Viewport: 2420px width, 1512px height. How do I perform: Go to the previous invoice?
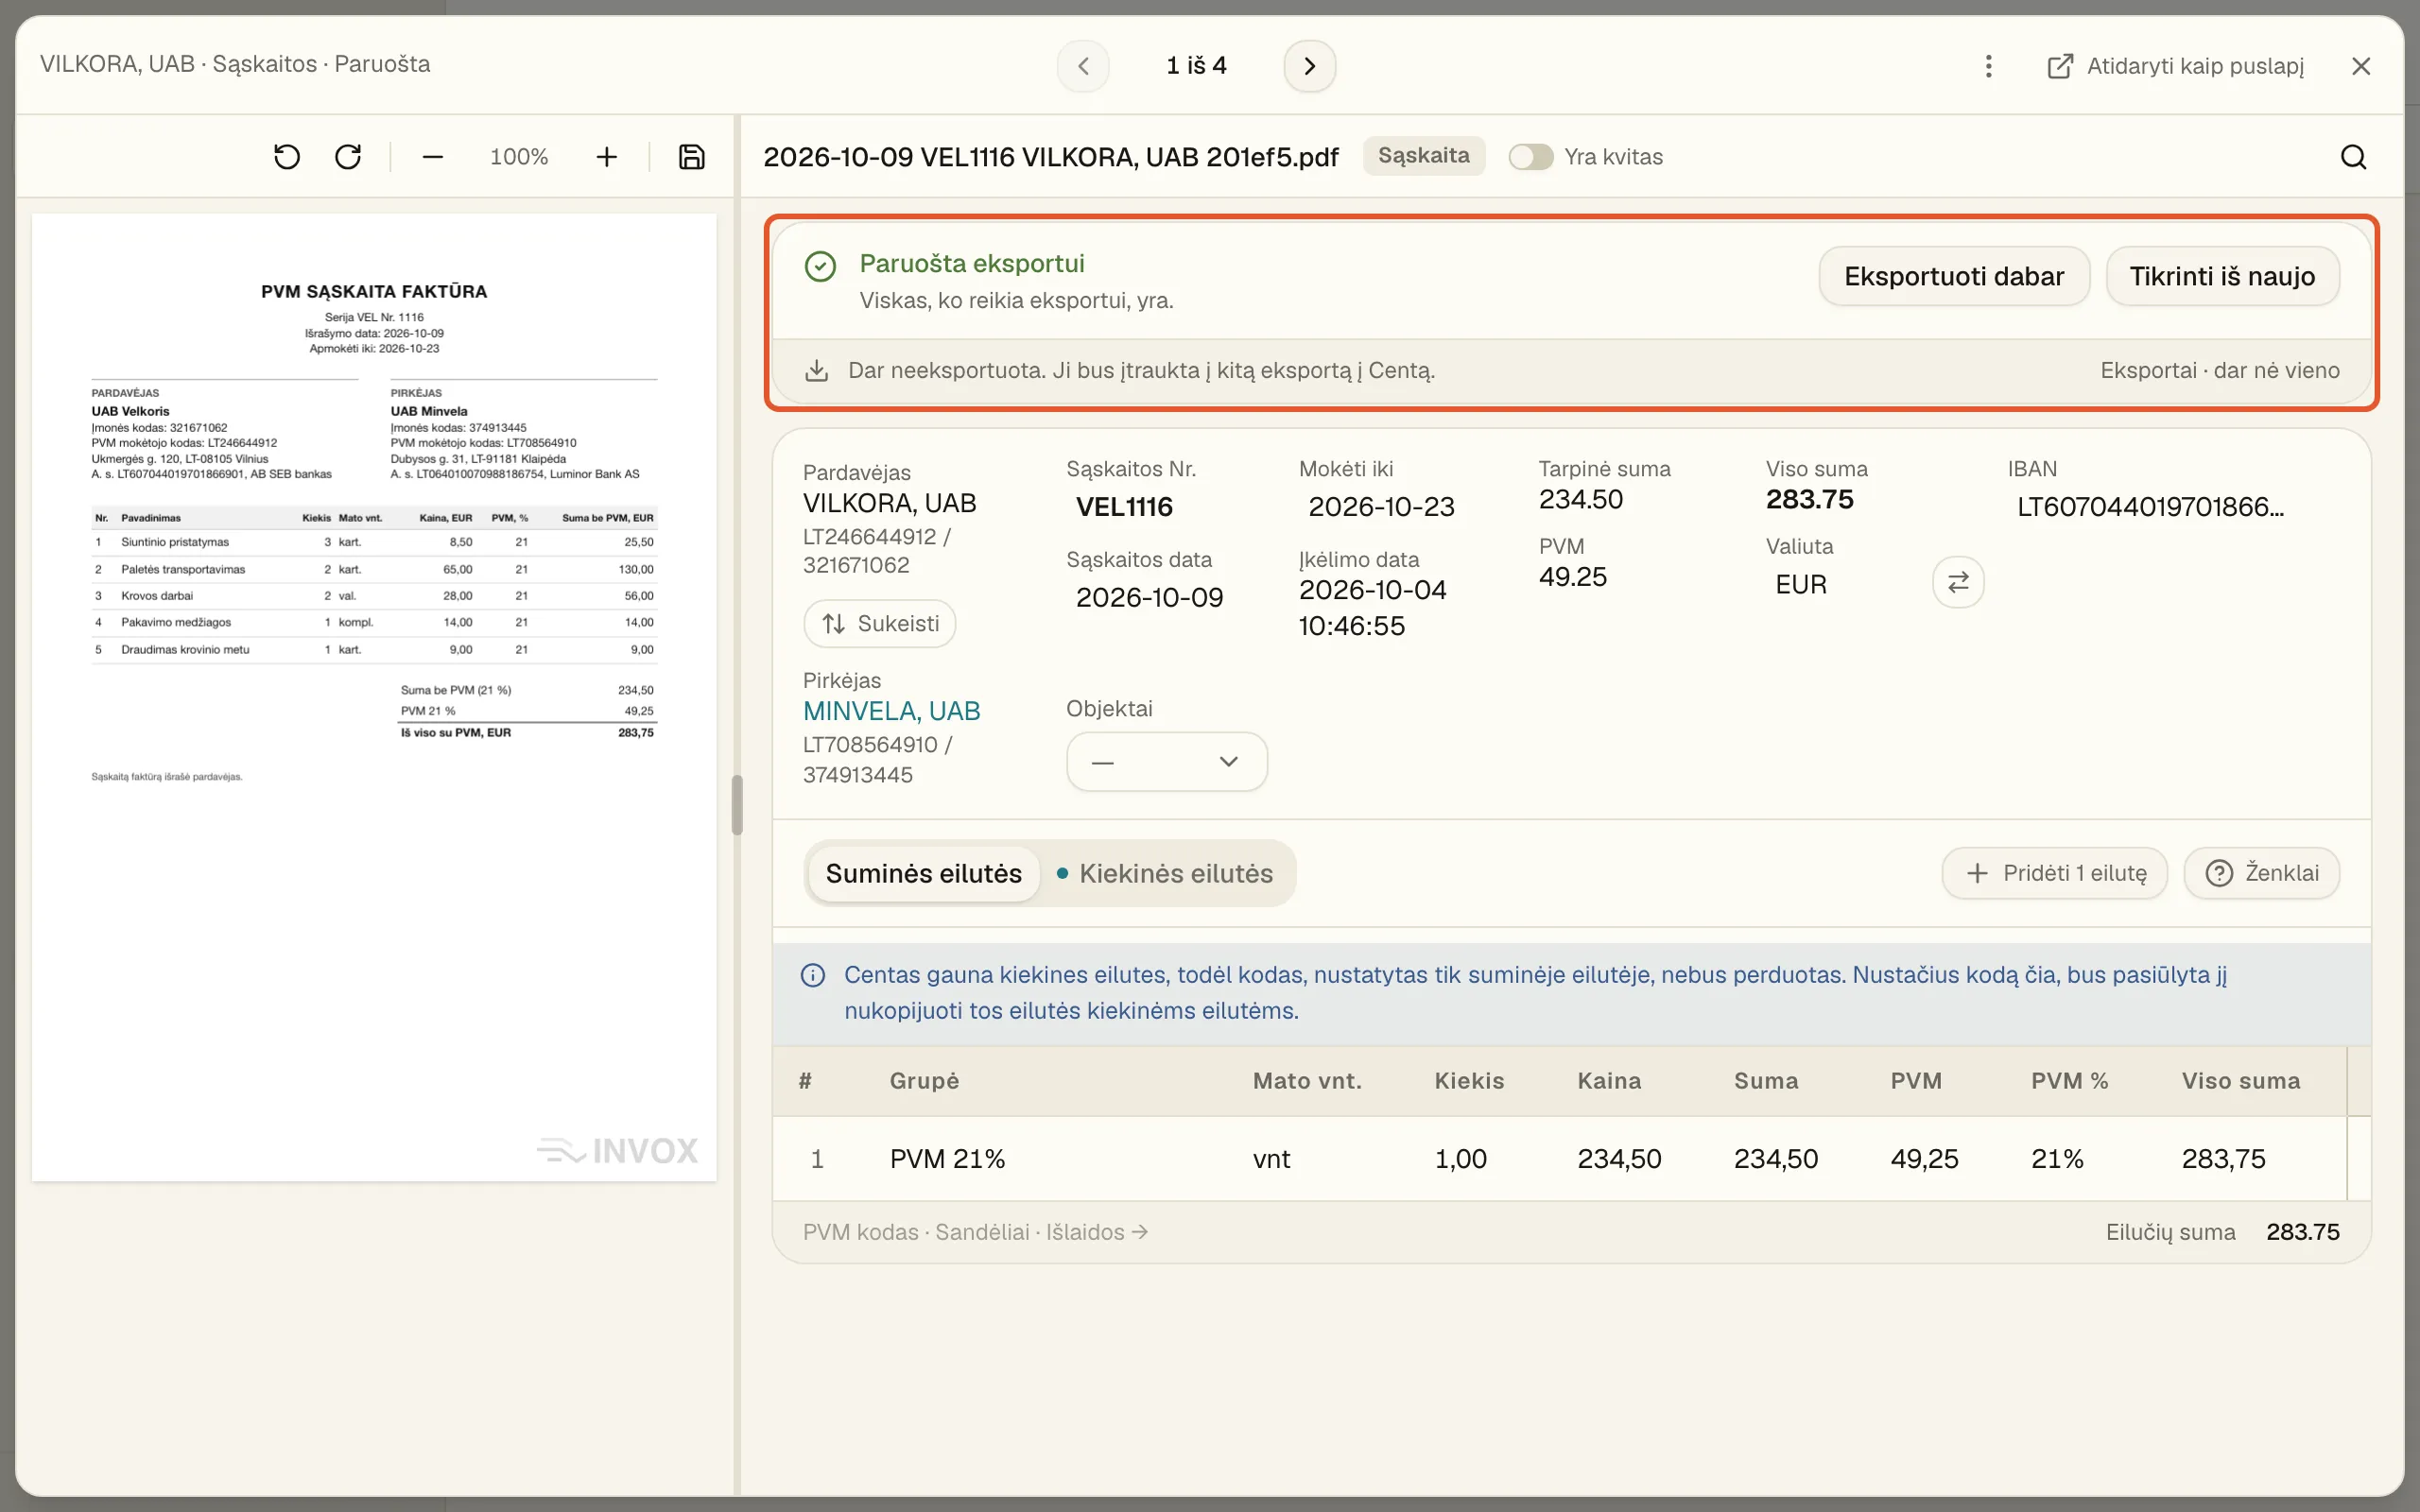click(x=1083, y=66)
